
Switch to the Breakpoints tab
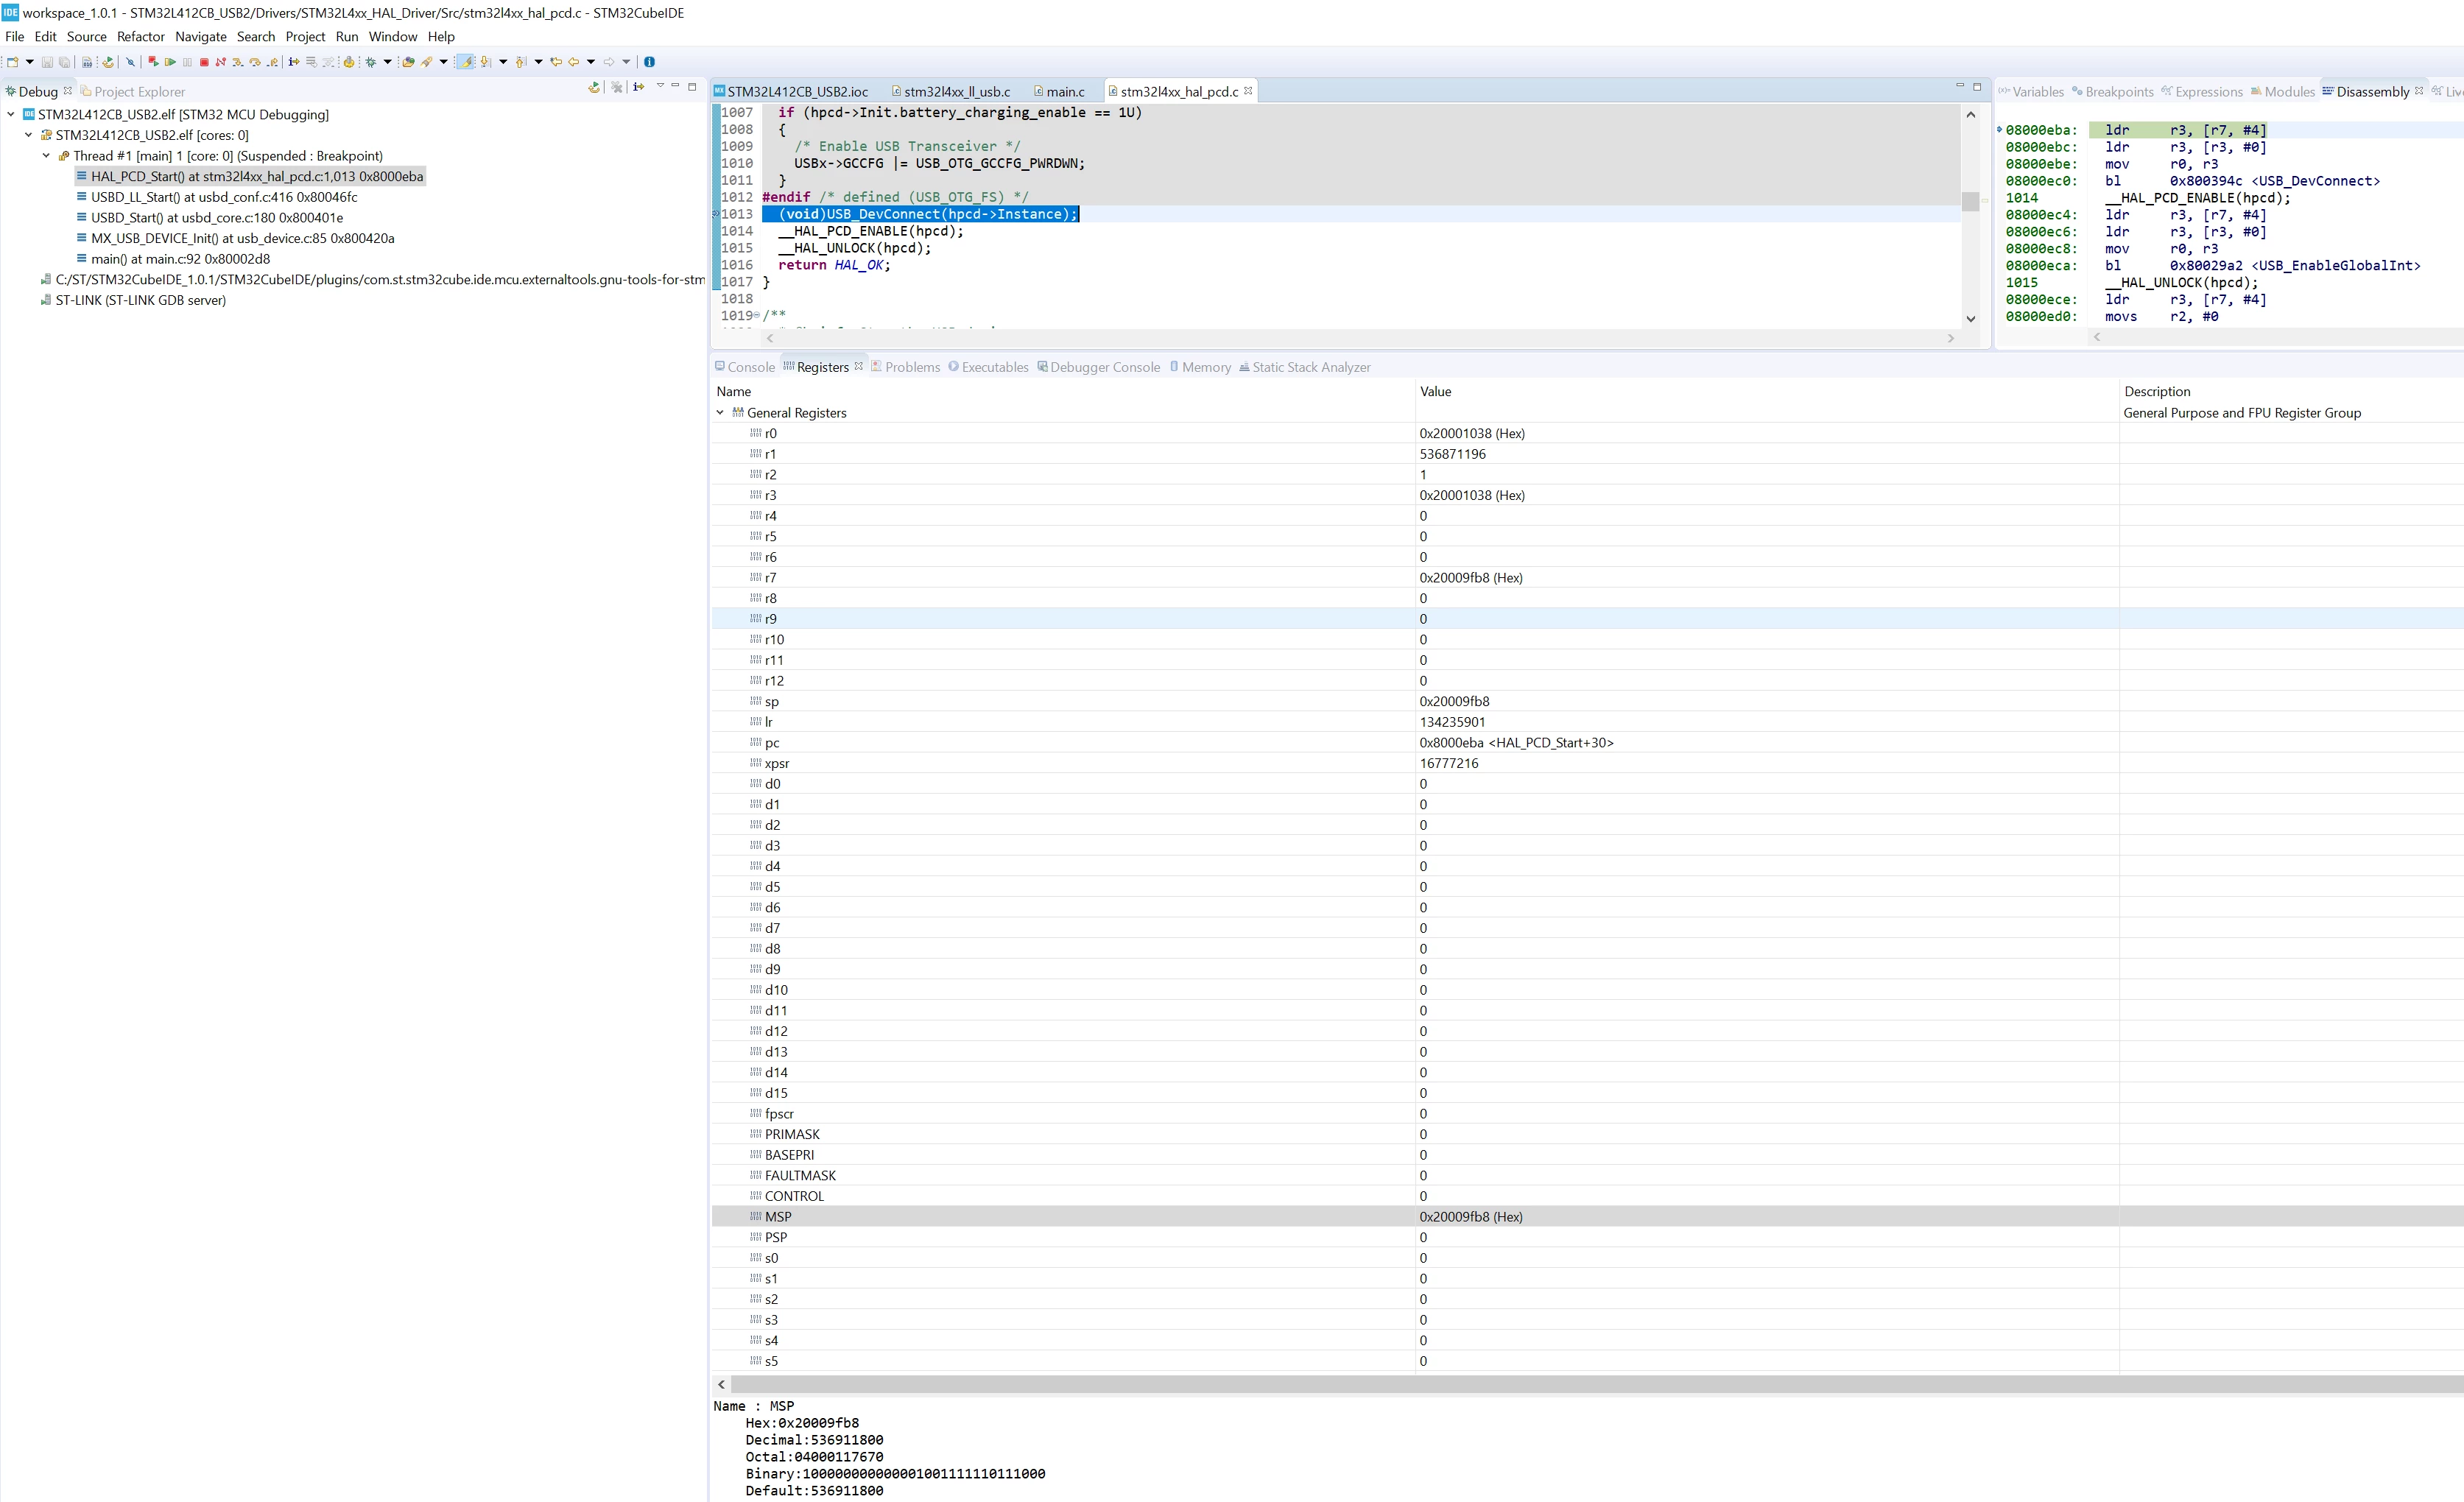click(2112, 92)
